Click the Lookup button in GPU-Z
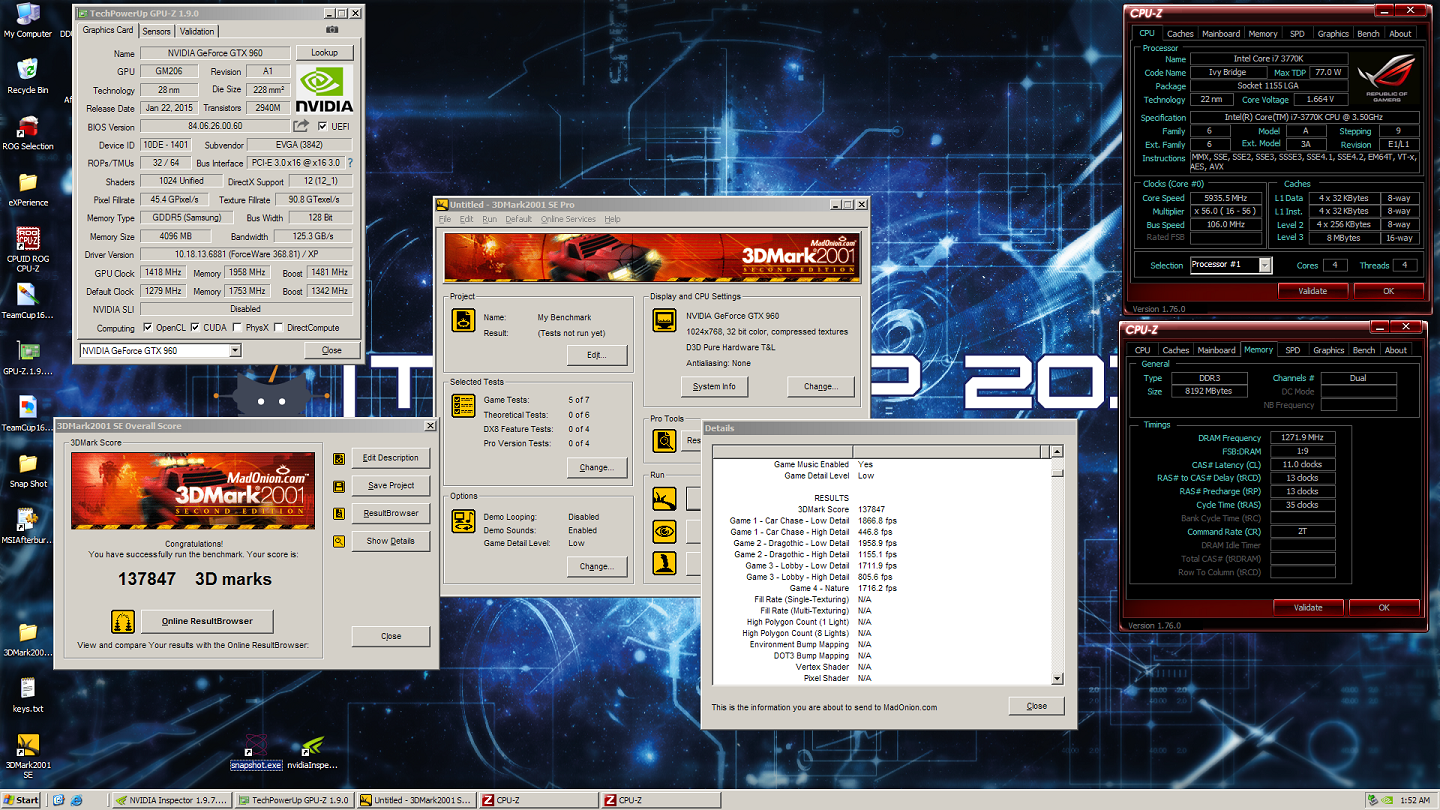 coord(324,53)
